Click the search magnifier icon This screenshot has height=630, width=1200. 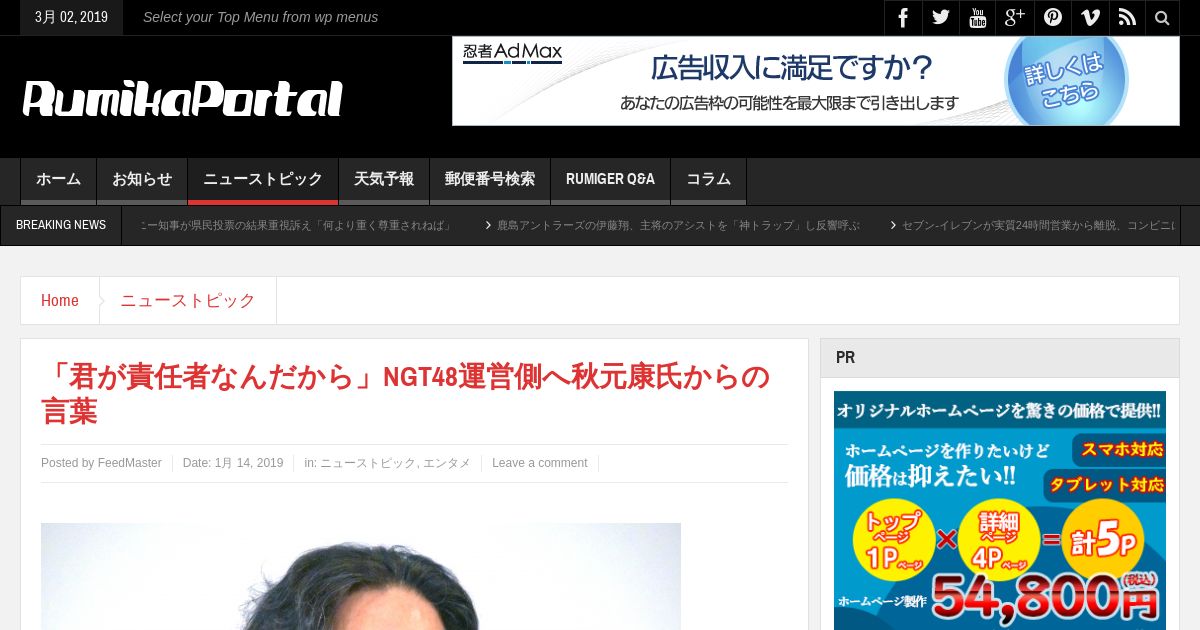pyautogui.click(x=1162, y=17)
